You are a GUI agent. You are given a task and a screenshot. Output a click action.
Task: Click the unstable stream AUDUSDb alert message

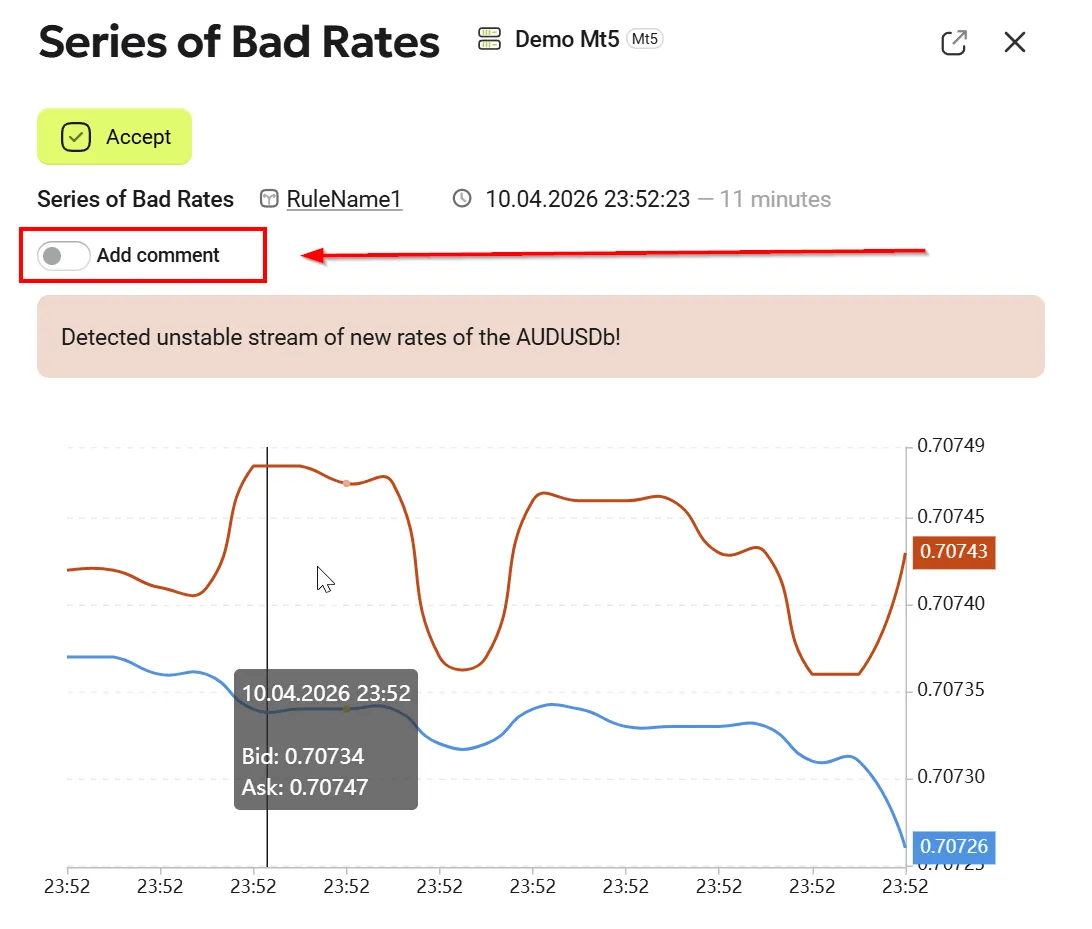[341, 337]
